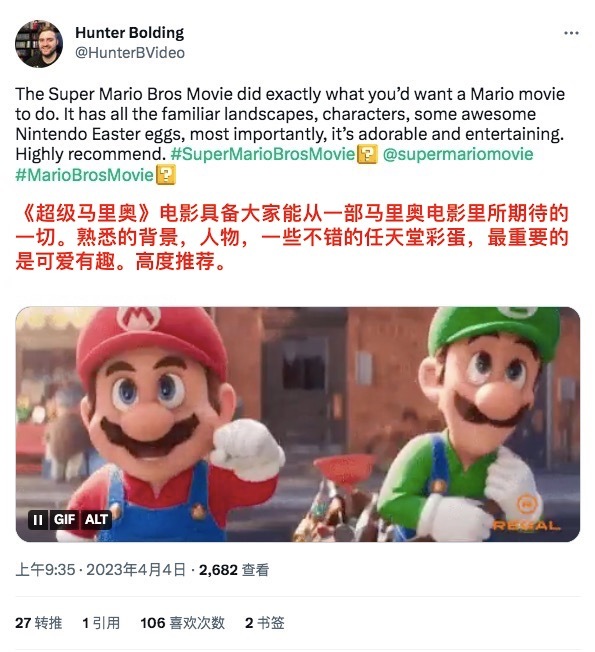Open the three-dot more options menu
Image resolution: width=595 pixels, height=652 pixels.
[x=571, y=33]
